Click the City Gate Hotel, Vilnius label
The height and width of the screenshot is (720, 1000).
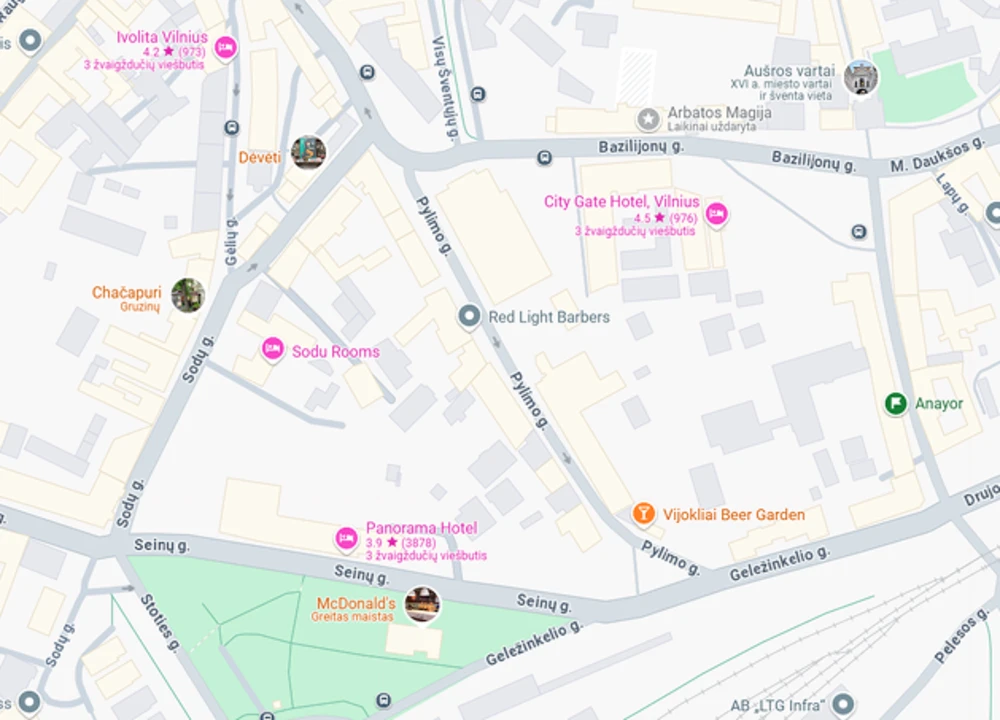pyautogui.click(x=622, y=202)
